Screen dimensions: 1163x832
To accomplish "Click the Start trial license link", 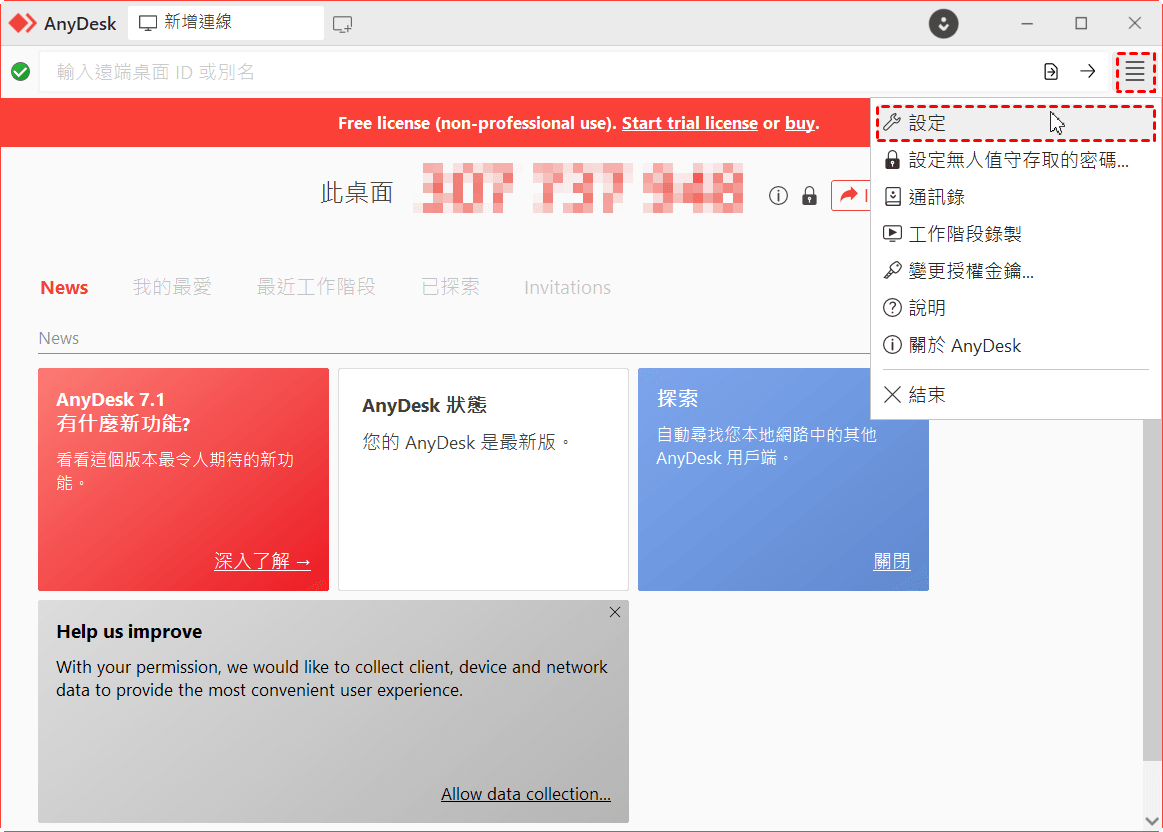I will (x=689, y=123).
